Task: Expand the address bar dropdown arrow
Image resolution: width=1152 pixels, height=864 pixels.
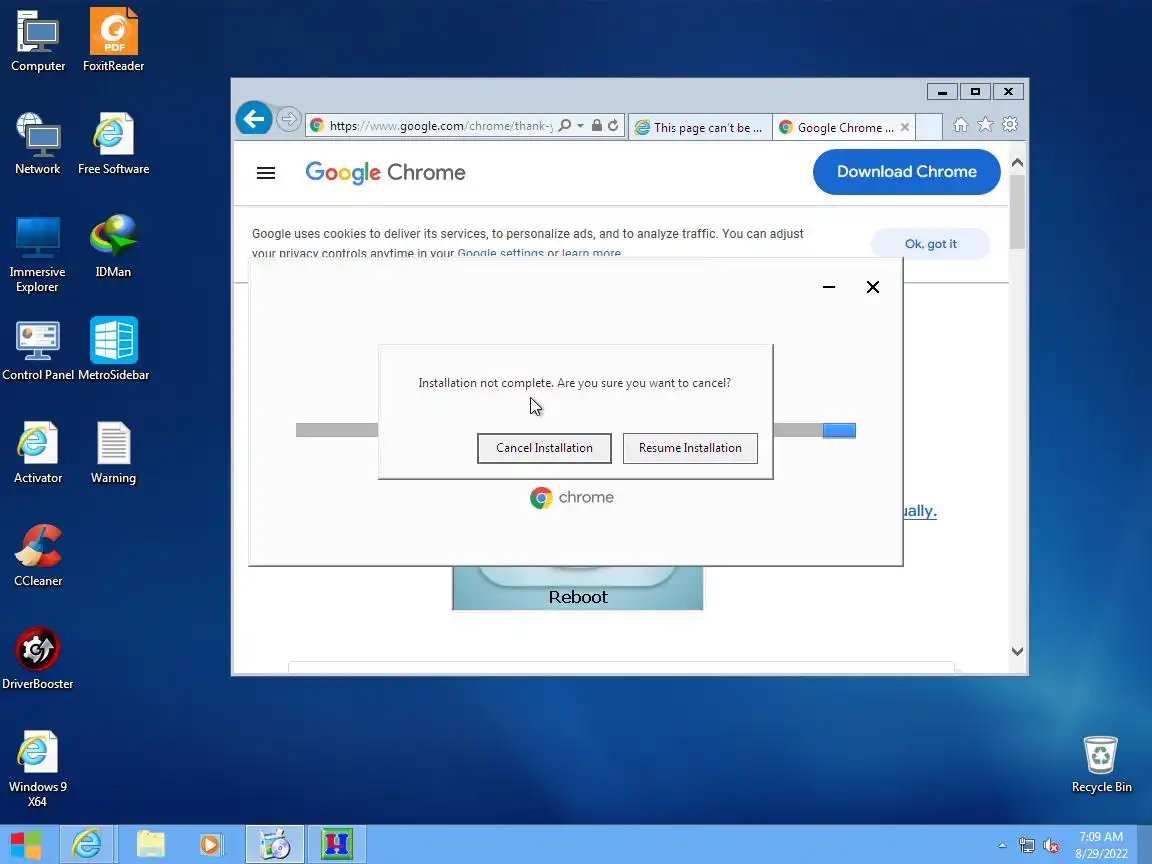Action: [x=580, y=126]
